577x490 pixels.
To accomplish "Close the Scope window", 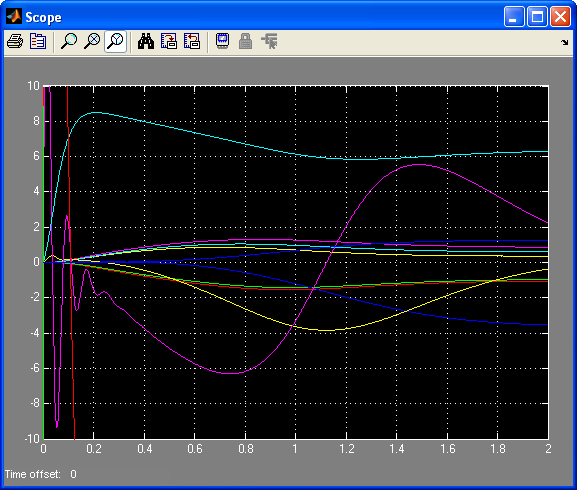I will tap(560, 17).
